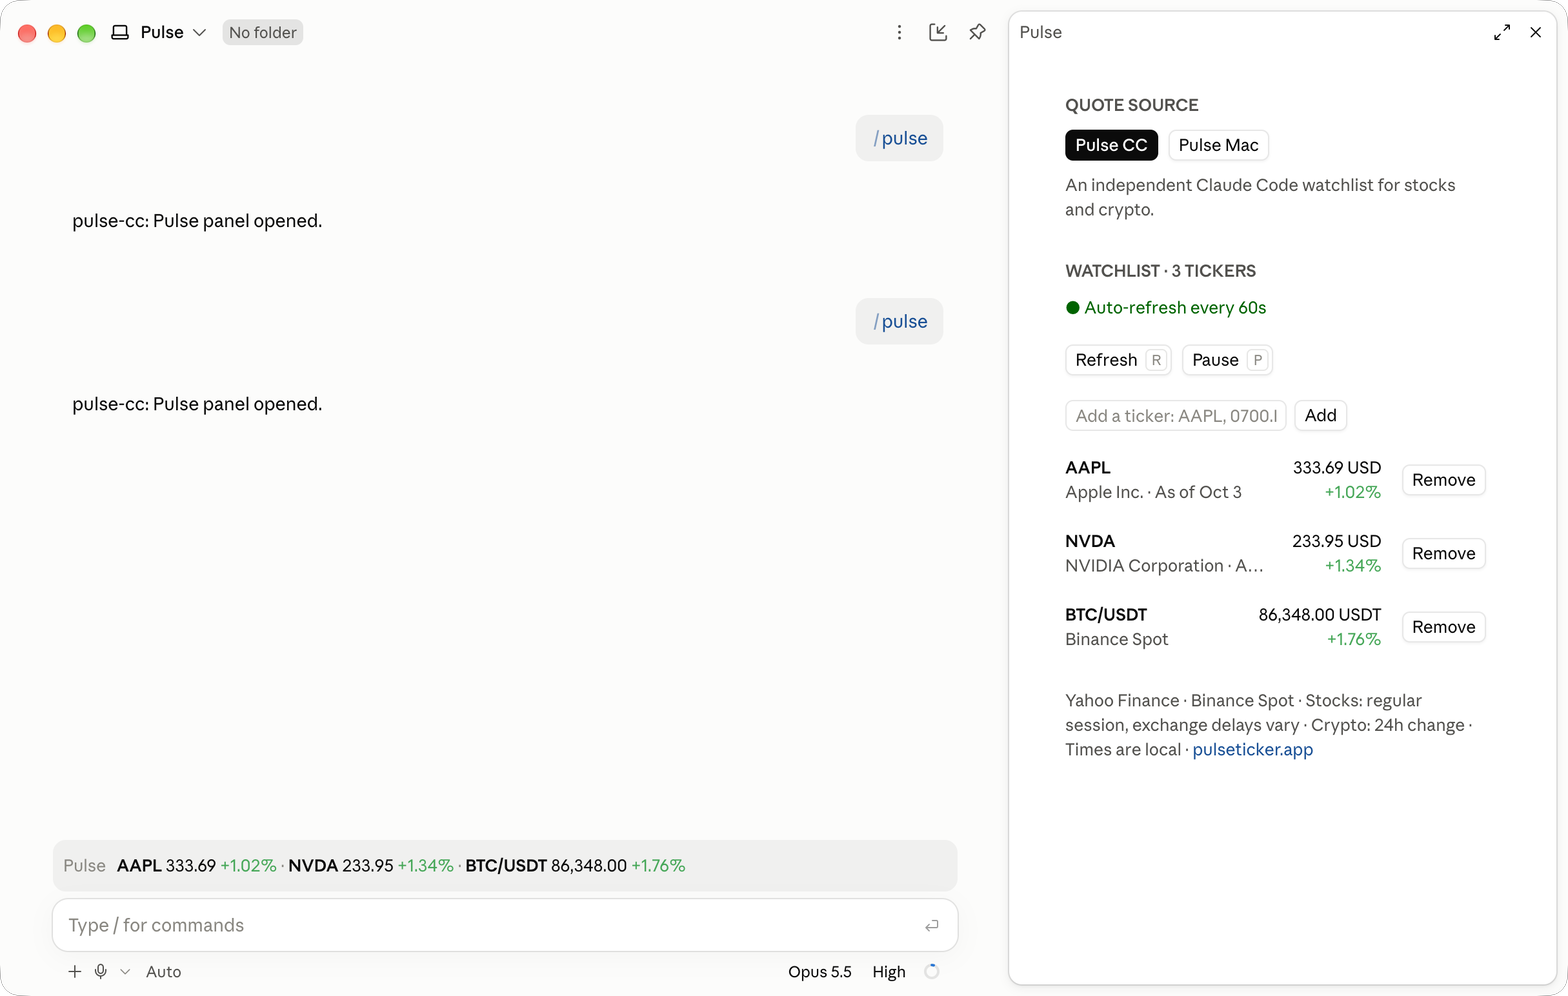Open the Pulse project dropdown chevron

(x=199, y=32)
